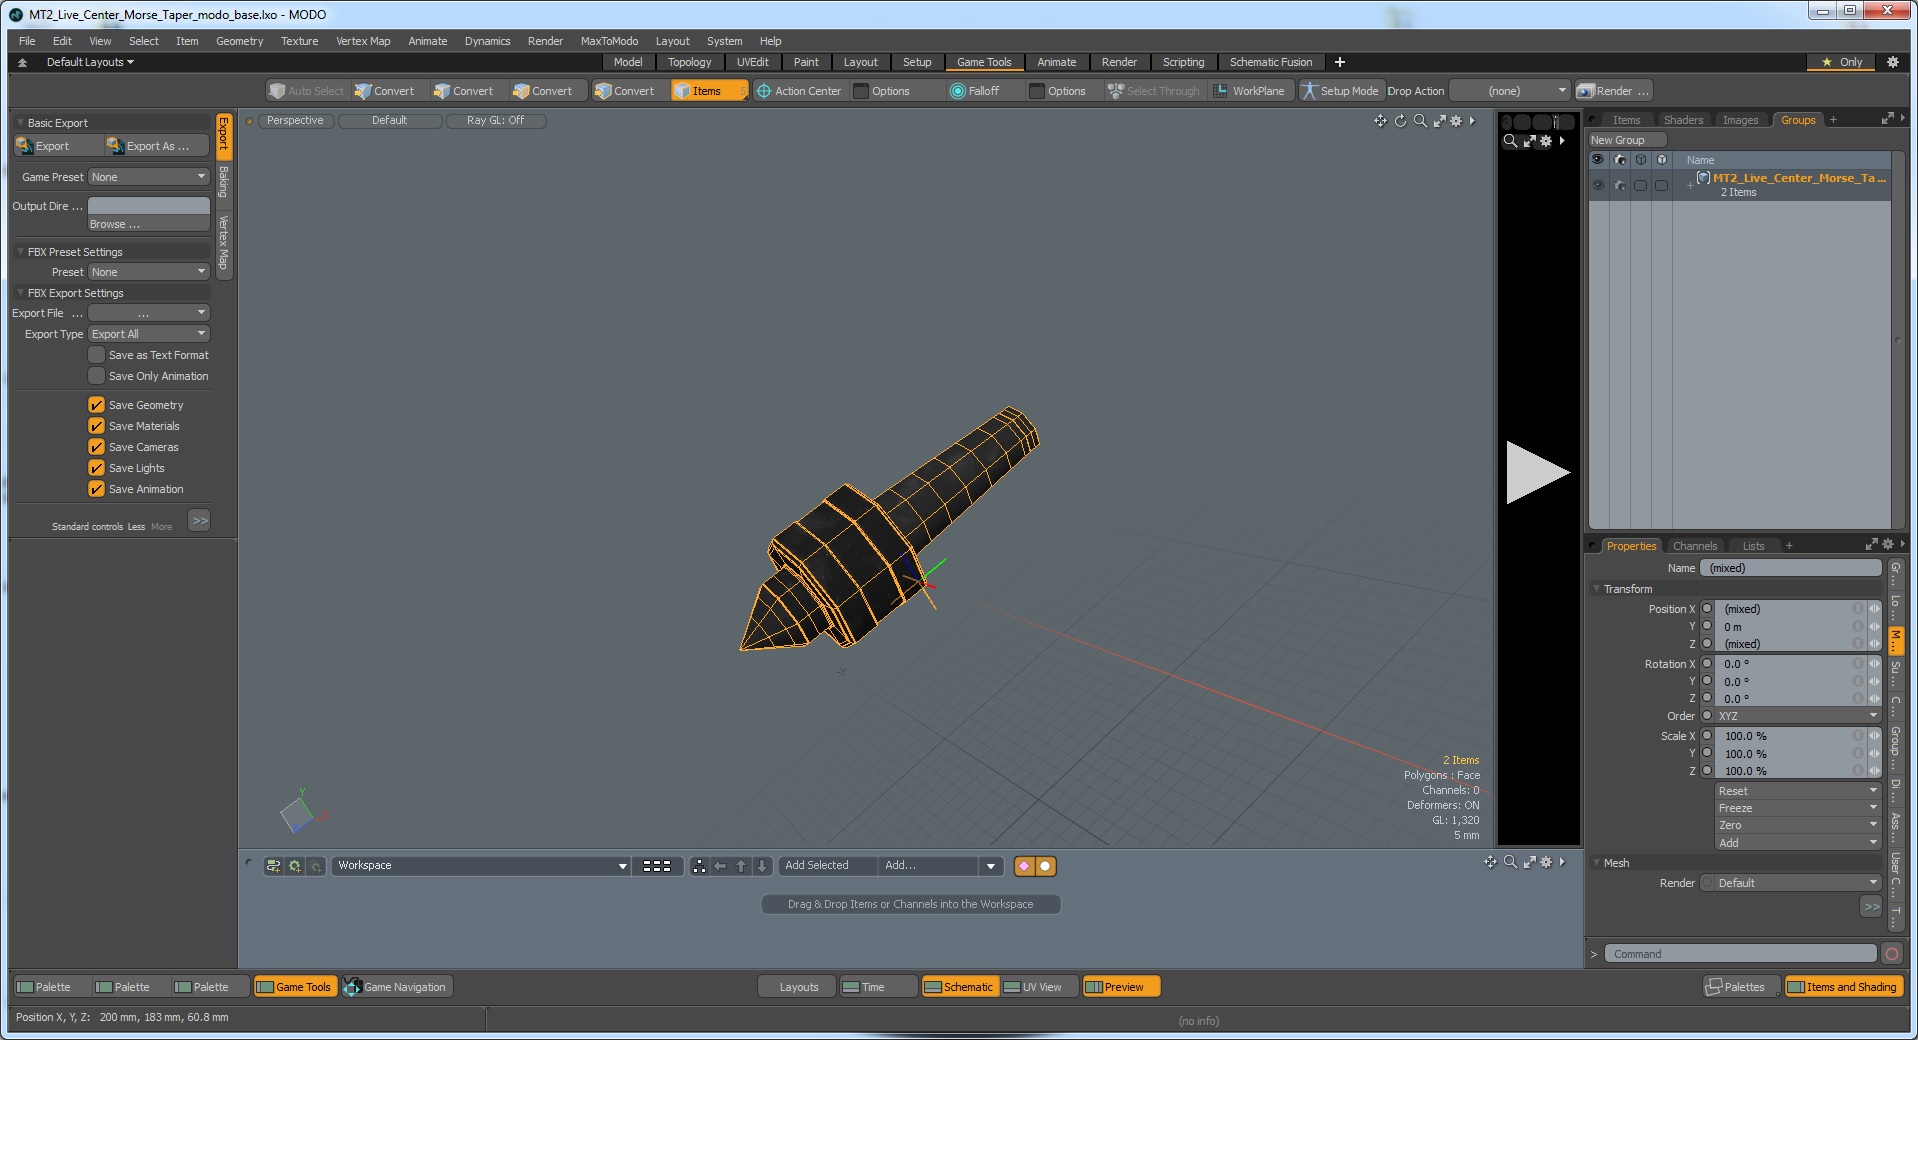The image size is (1918, 1158).
Task: Click the viewport move camera icon
Action: [1380, 121]
